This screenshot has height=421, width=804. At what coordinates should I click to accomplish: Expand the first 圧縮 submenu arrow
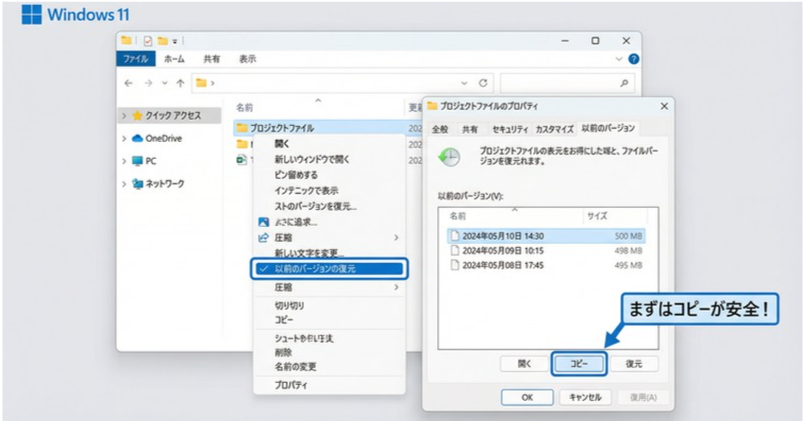396,237
